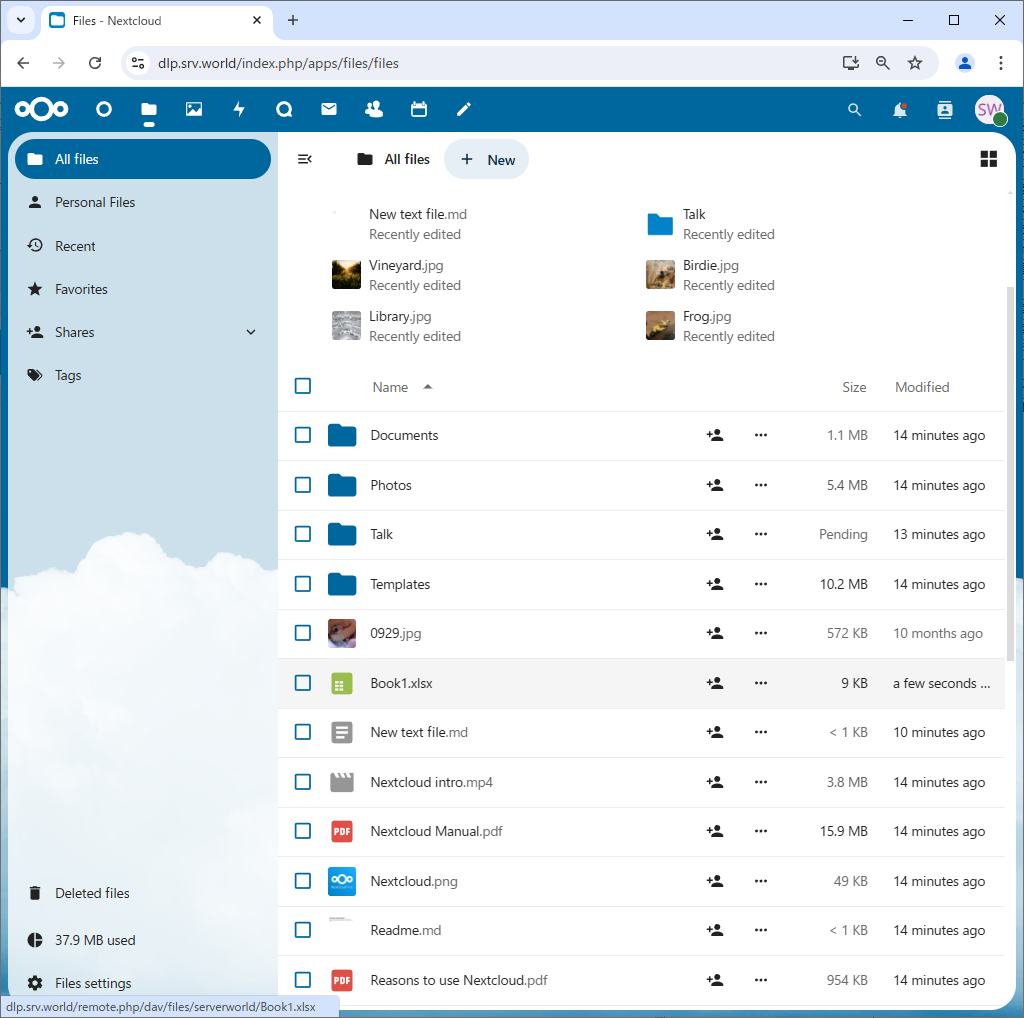Tick the Reasons to use Nextcloud.pdf checkbox
Viewport: 1024px width, 1018px height.
[x=303, y=980]
